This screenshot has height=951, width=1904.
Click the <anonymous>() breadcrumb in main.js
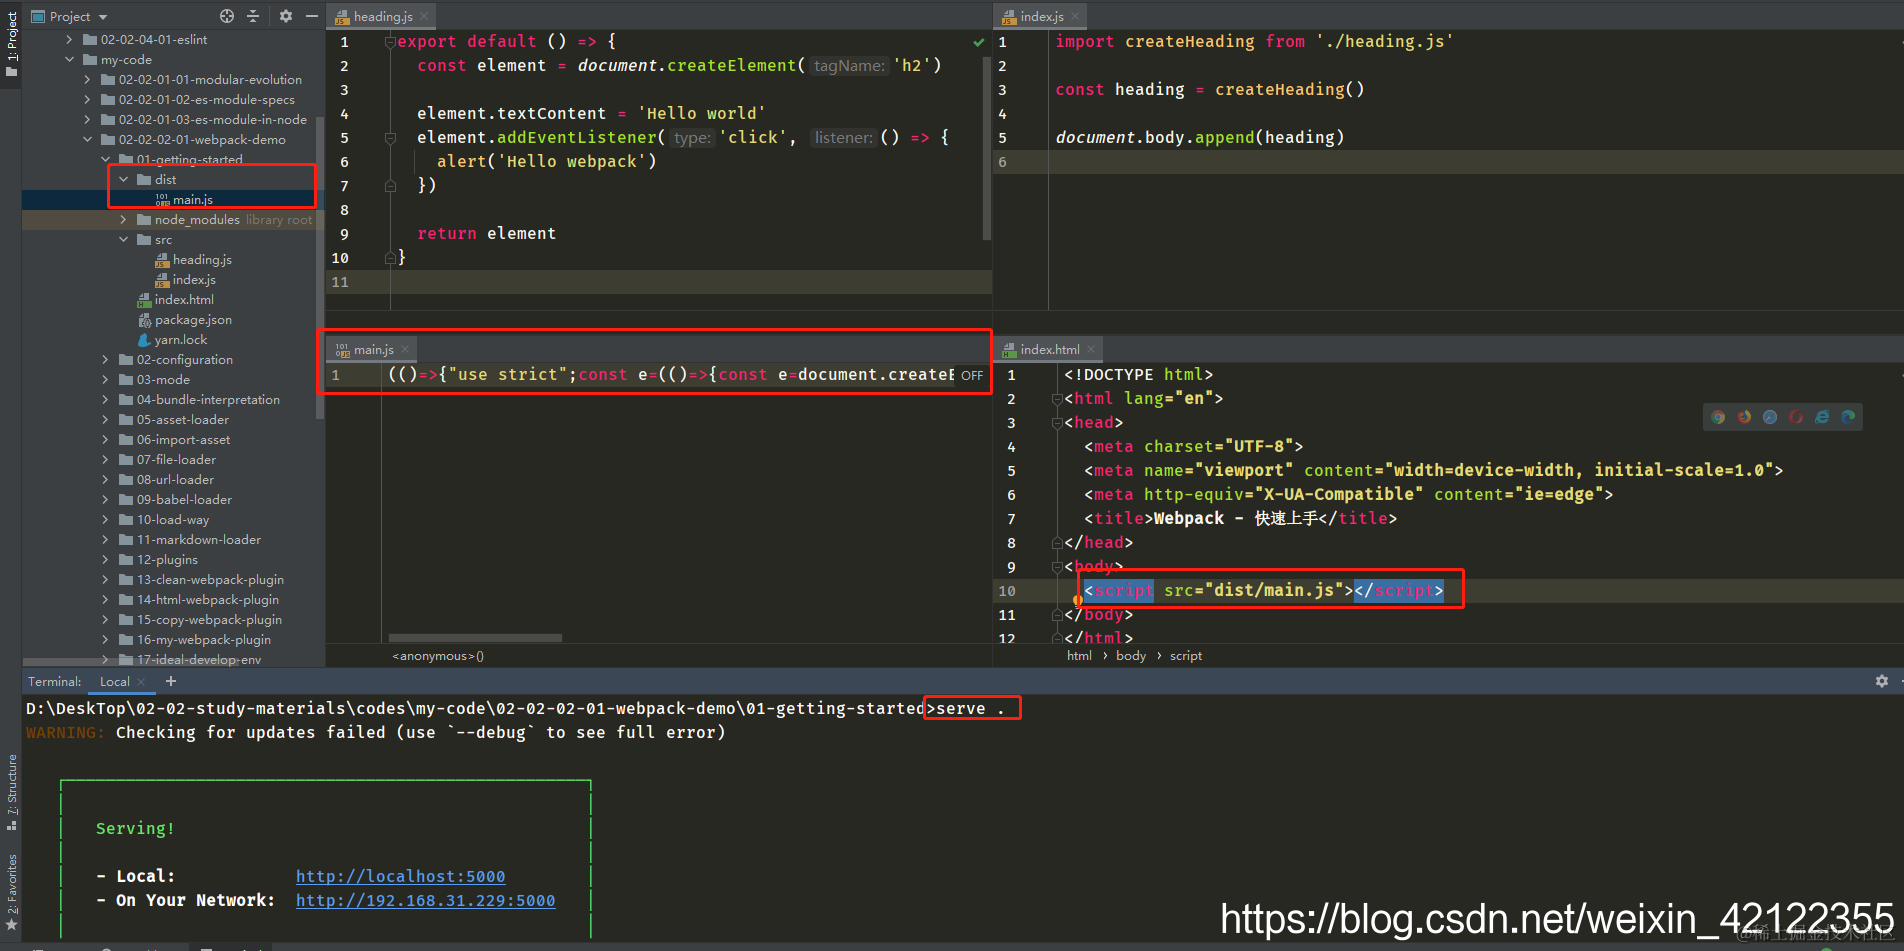point(438,656)
